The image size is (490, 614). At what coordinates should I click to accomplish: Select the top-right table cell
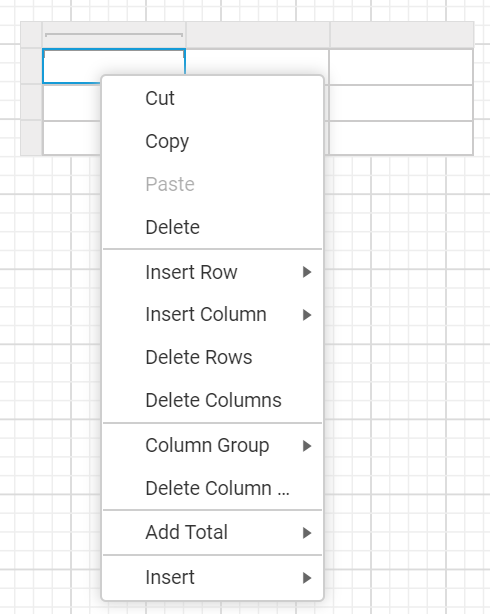pyautogui.click(x=401, y=67)
